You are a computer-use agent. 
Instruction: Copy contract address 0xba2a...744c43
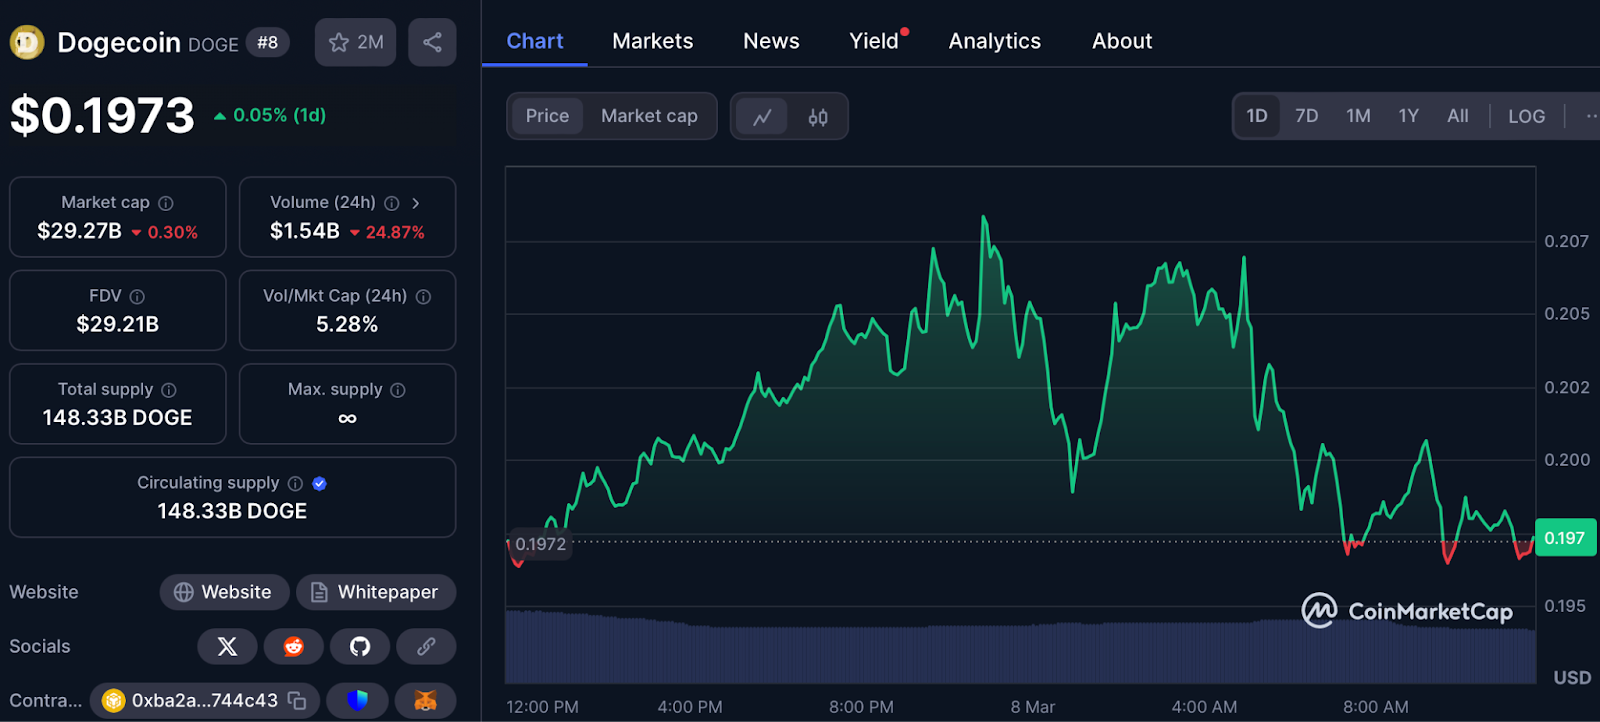click(297, 701)
